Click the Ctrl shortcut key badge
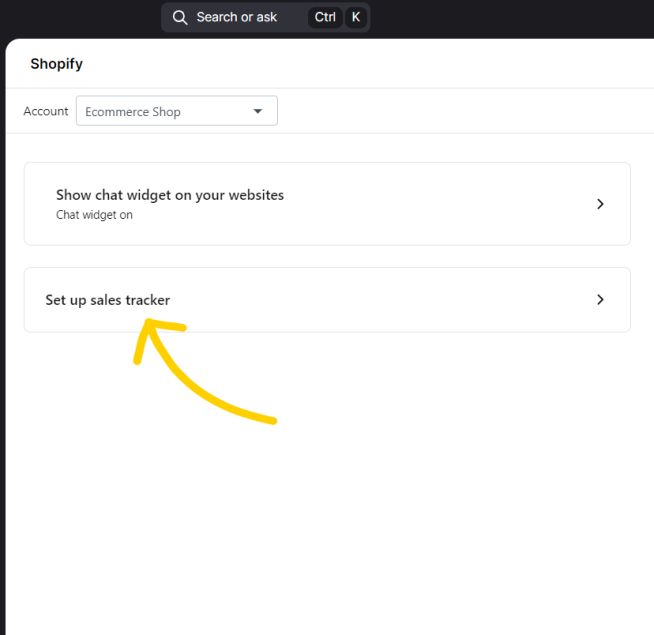 click(x=325, y=18)
